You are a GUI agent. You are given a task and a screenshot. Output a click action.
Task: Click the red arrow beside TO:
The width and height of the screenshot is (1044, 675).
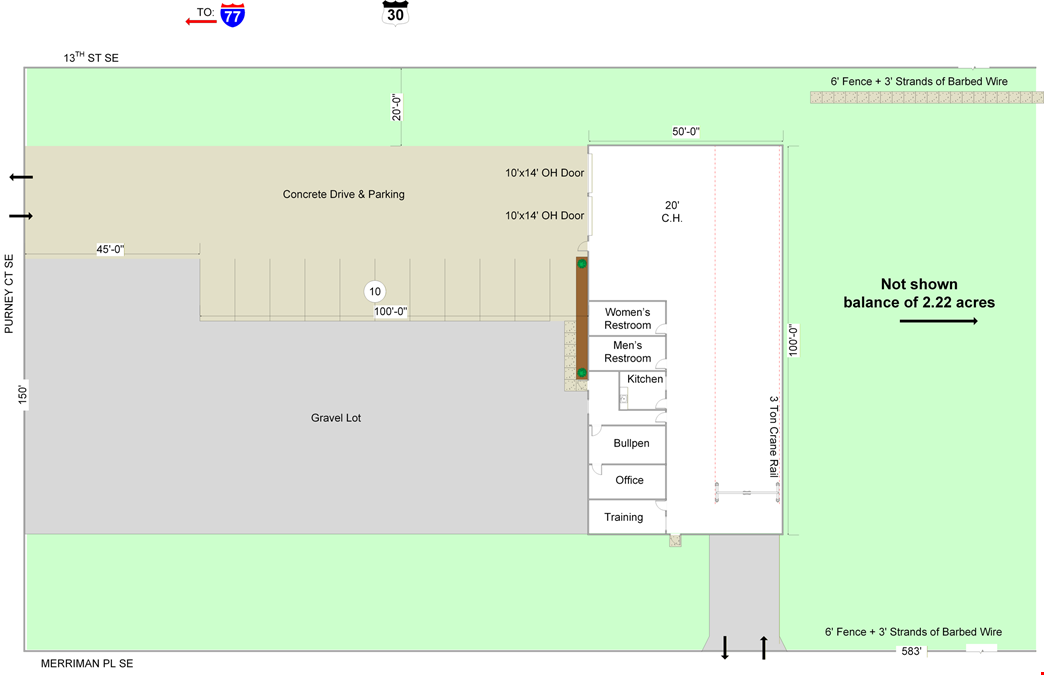[x=201, y=21]
